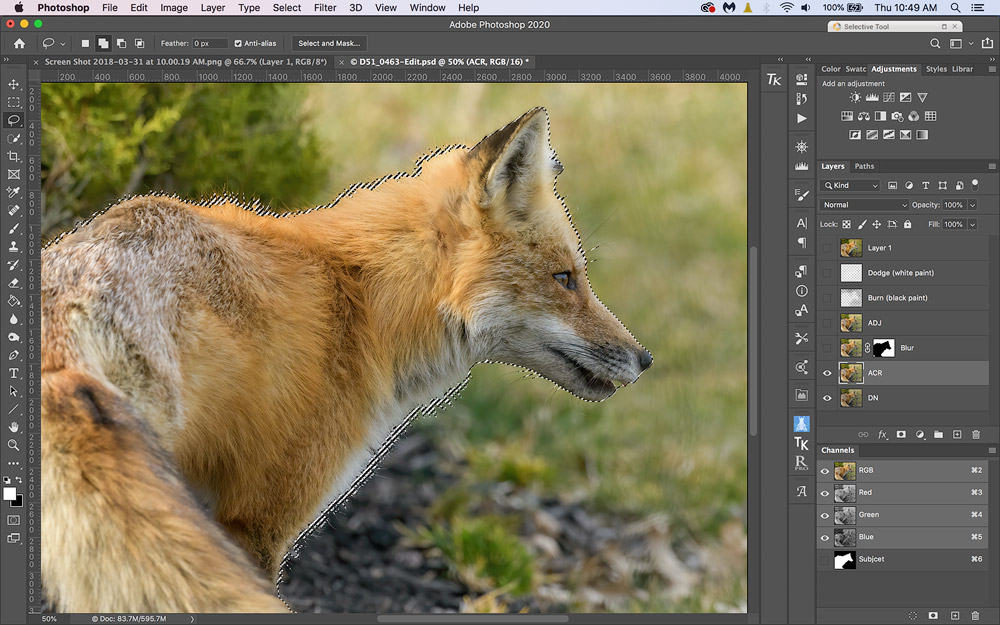The image size is (1000, 625).
Task: Pick the Clone Stamp tool
Action: 14,246
